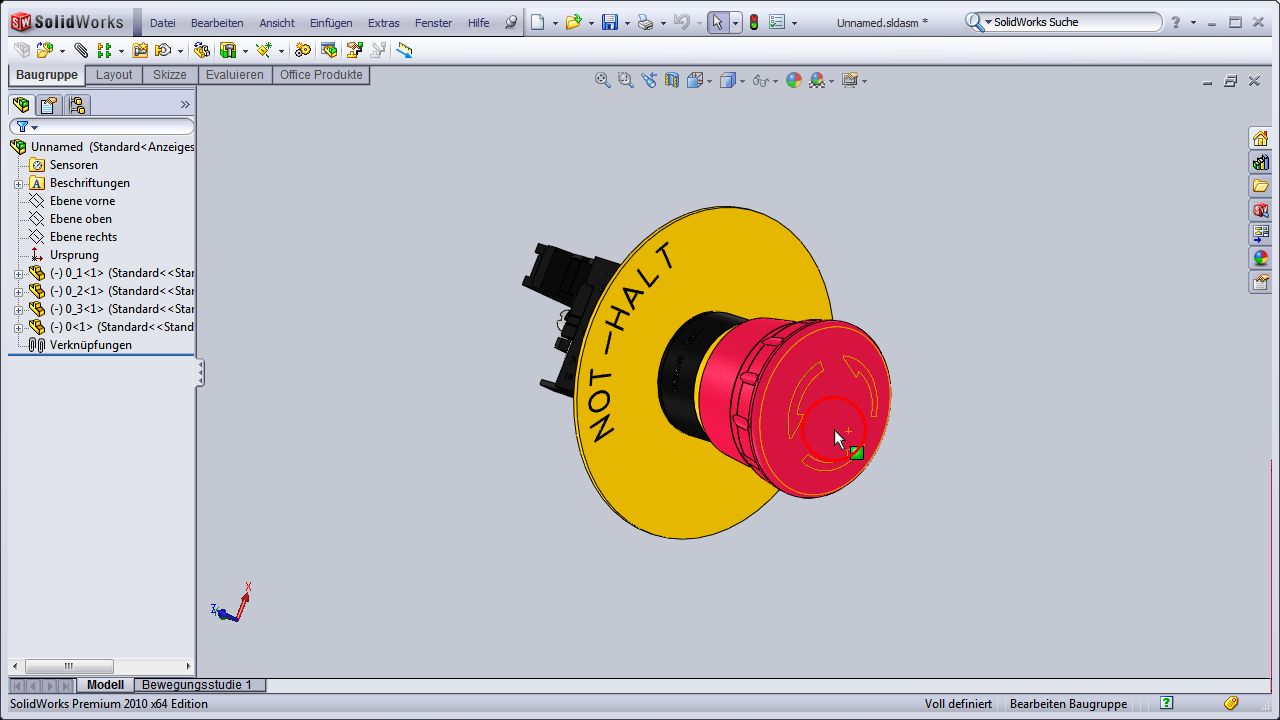Click the Open file icon
1280x720 pixels.
point(573,22)
